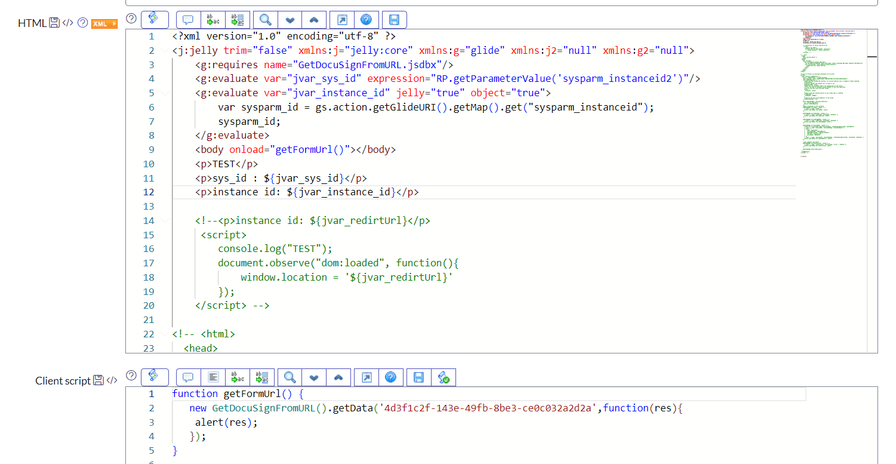Click the save disk in Client script toolbar
Image resolution: width=896 pixels, height=464 pixels.
[418, 377]
